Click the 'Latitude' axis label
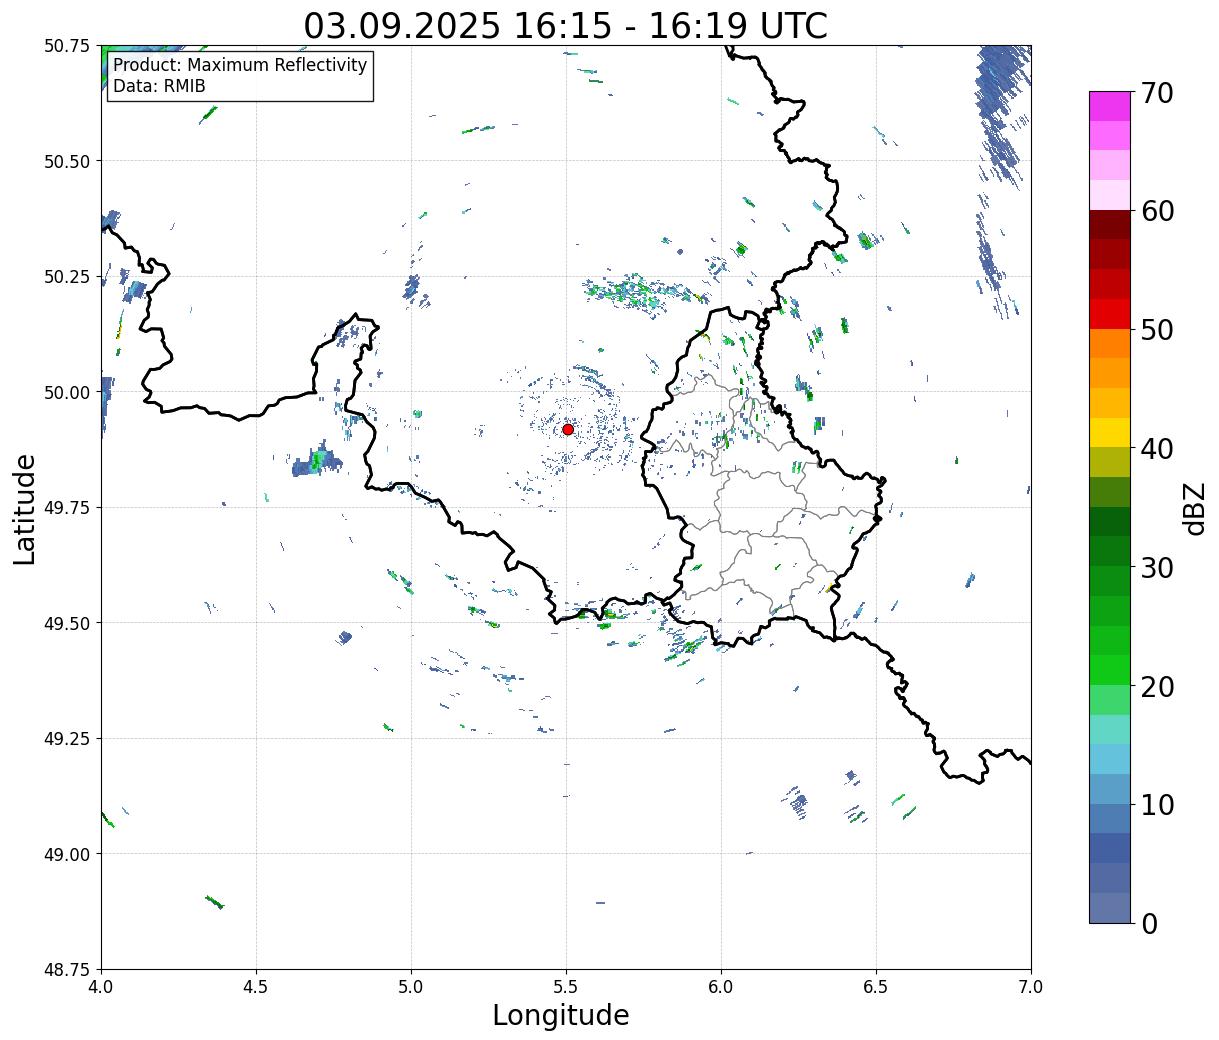This screenshot has width=1219, height=1040. pyautogui.click(x=24, y=508)
